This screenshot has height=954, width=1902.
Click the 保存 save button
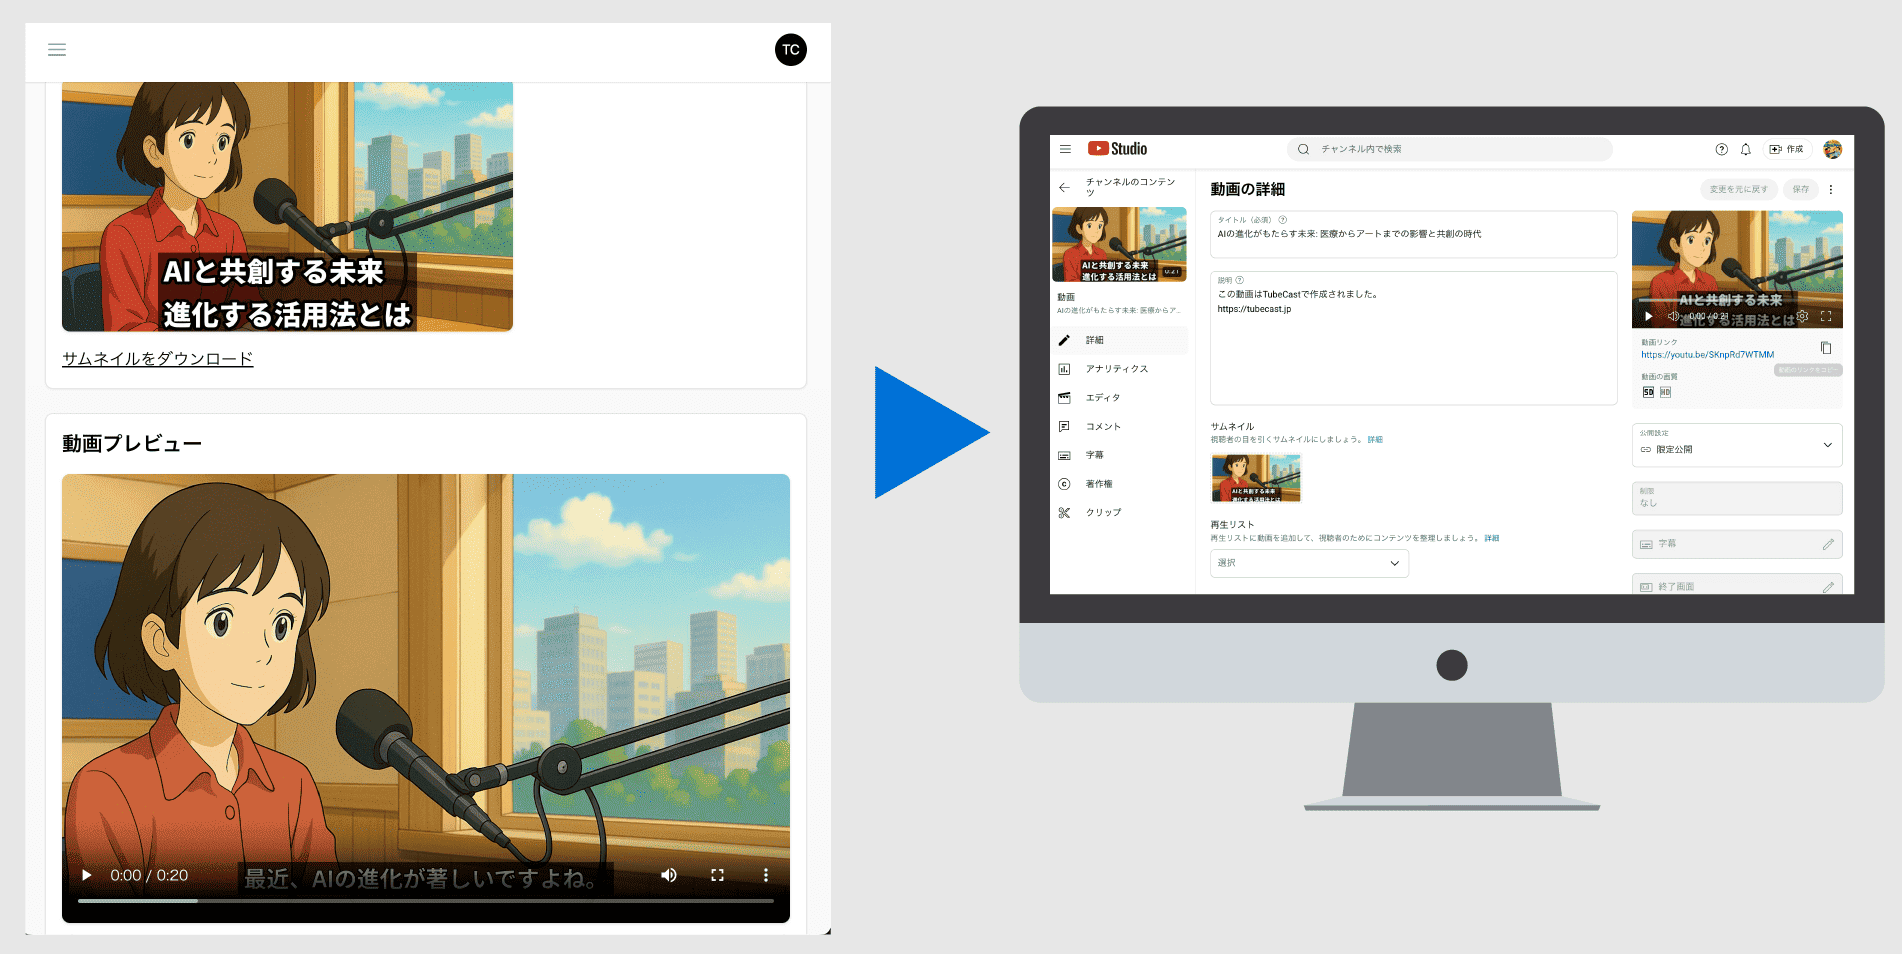pyautogui.click(x=1801, y=189)
